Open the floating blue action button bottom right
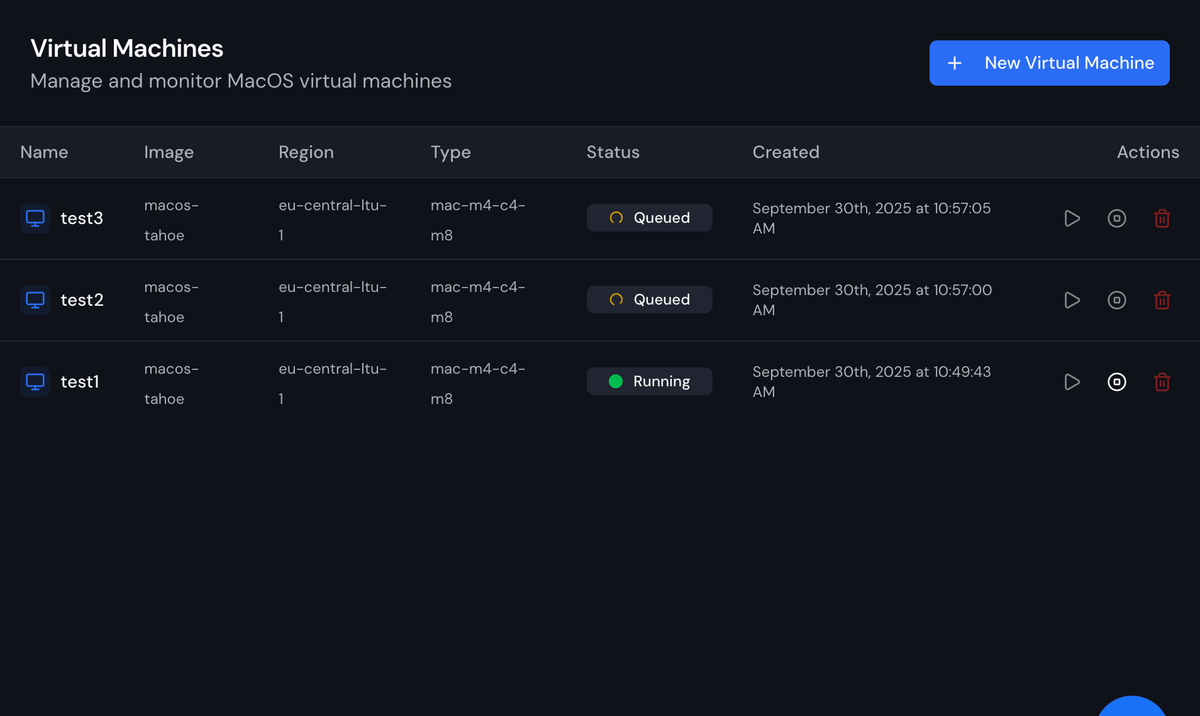Viewport: 1200px width, 716px height. click(1131, 712)
